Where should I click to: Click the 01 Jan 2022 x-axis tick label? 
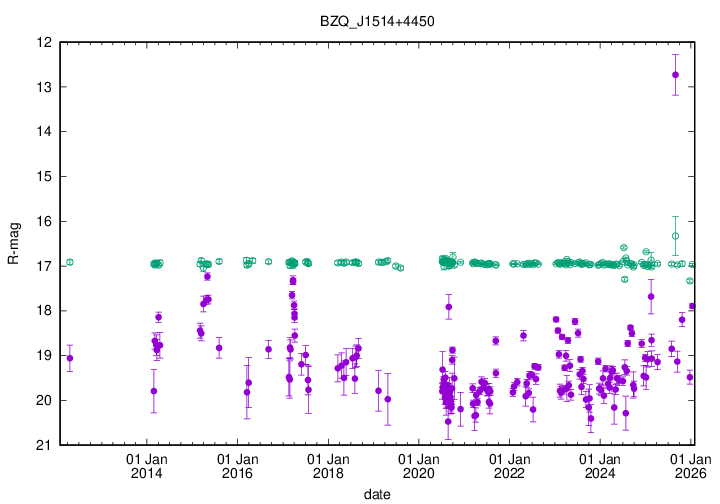pos(509,466)
